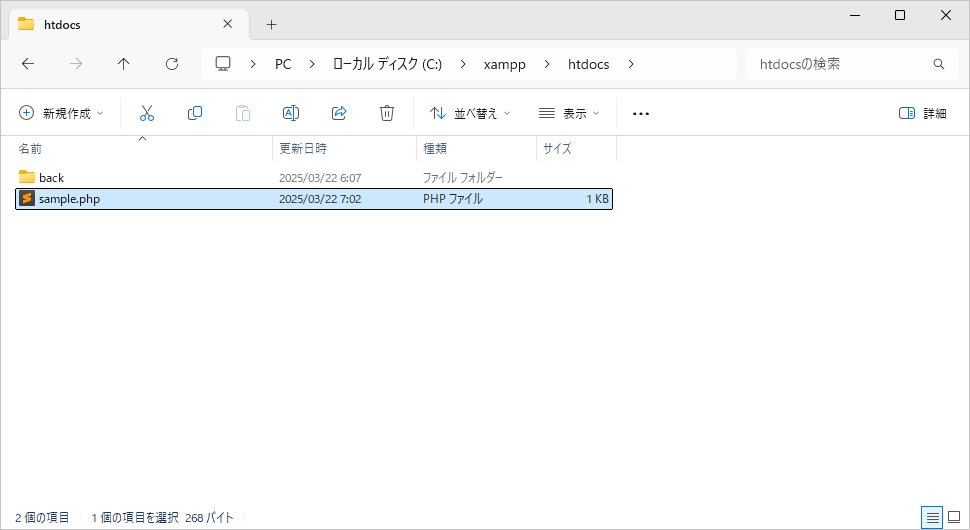Switch to details list view layout
Screen dimensions: 970x530
[x=932, y=517]
